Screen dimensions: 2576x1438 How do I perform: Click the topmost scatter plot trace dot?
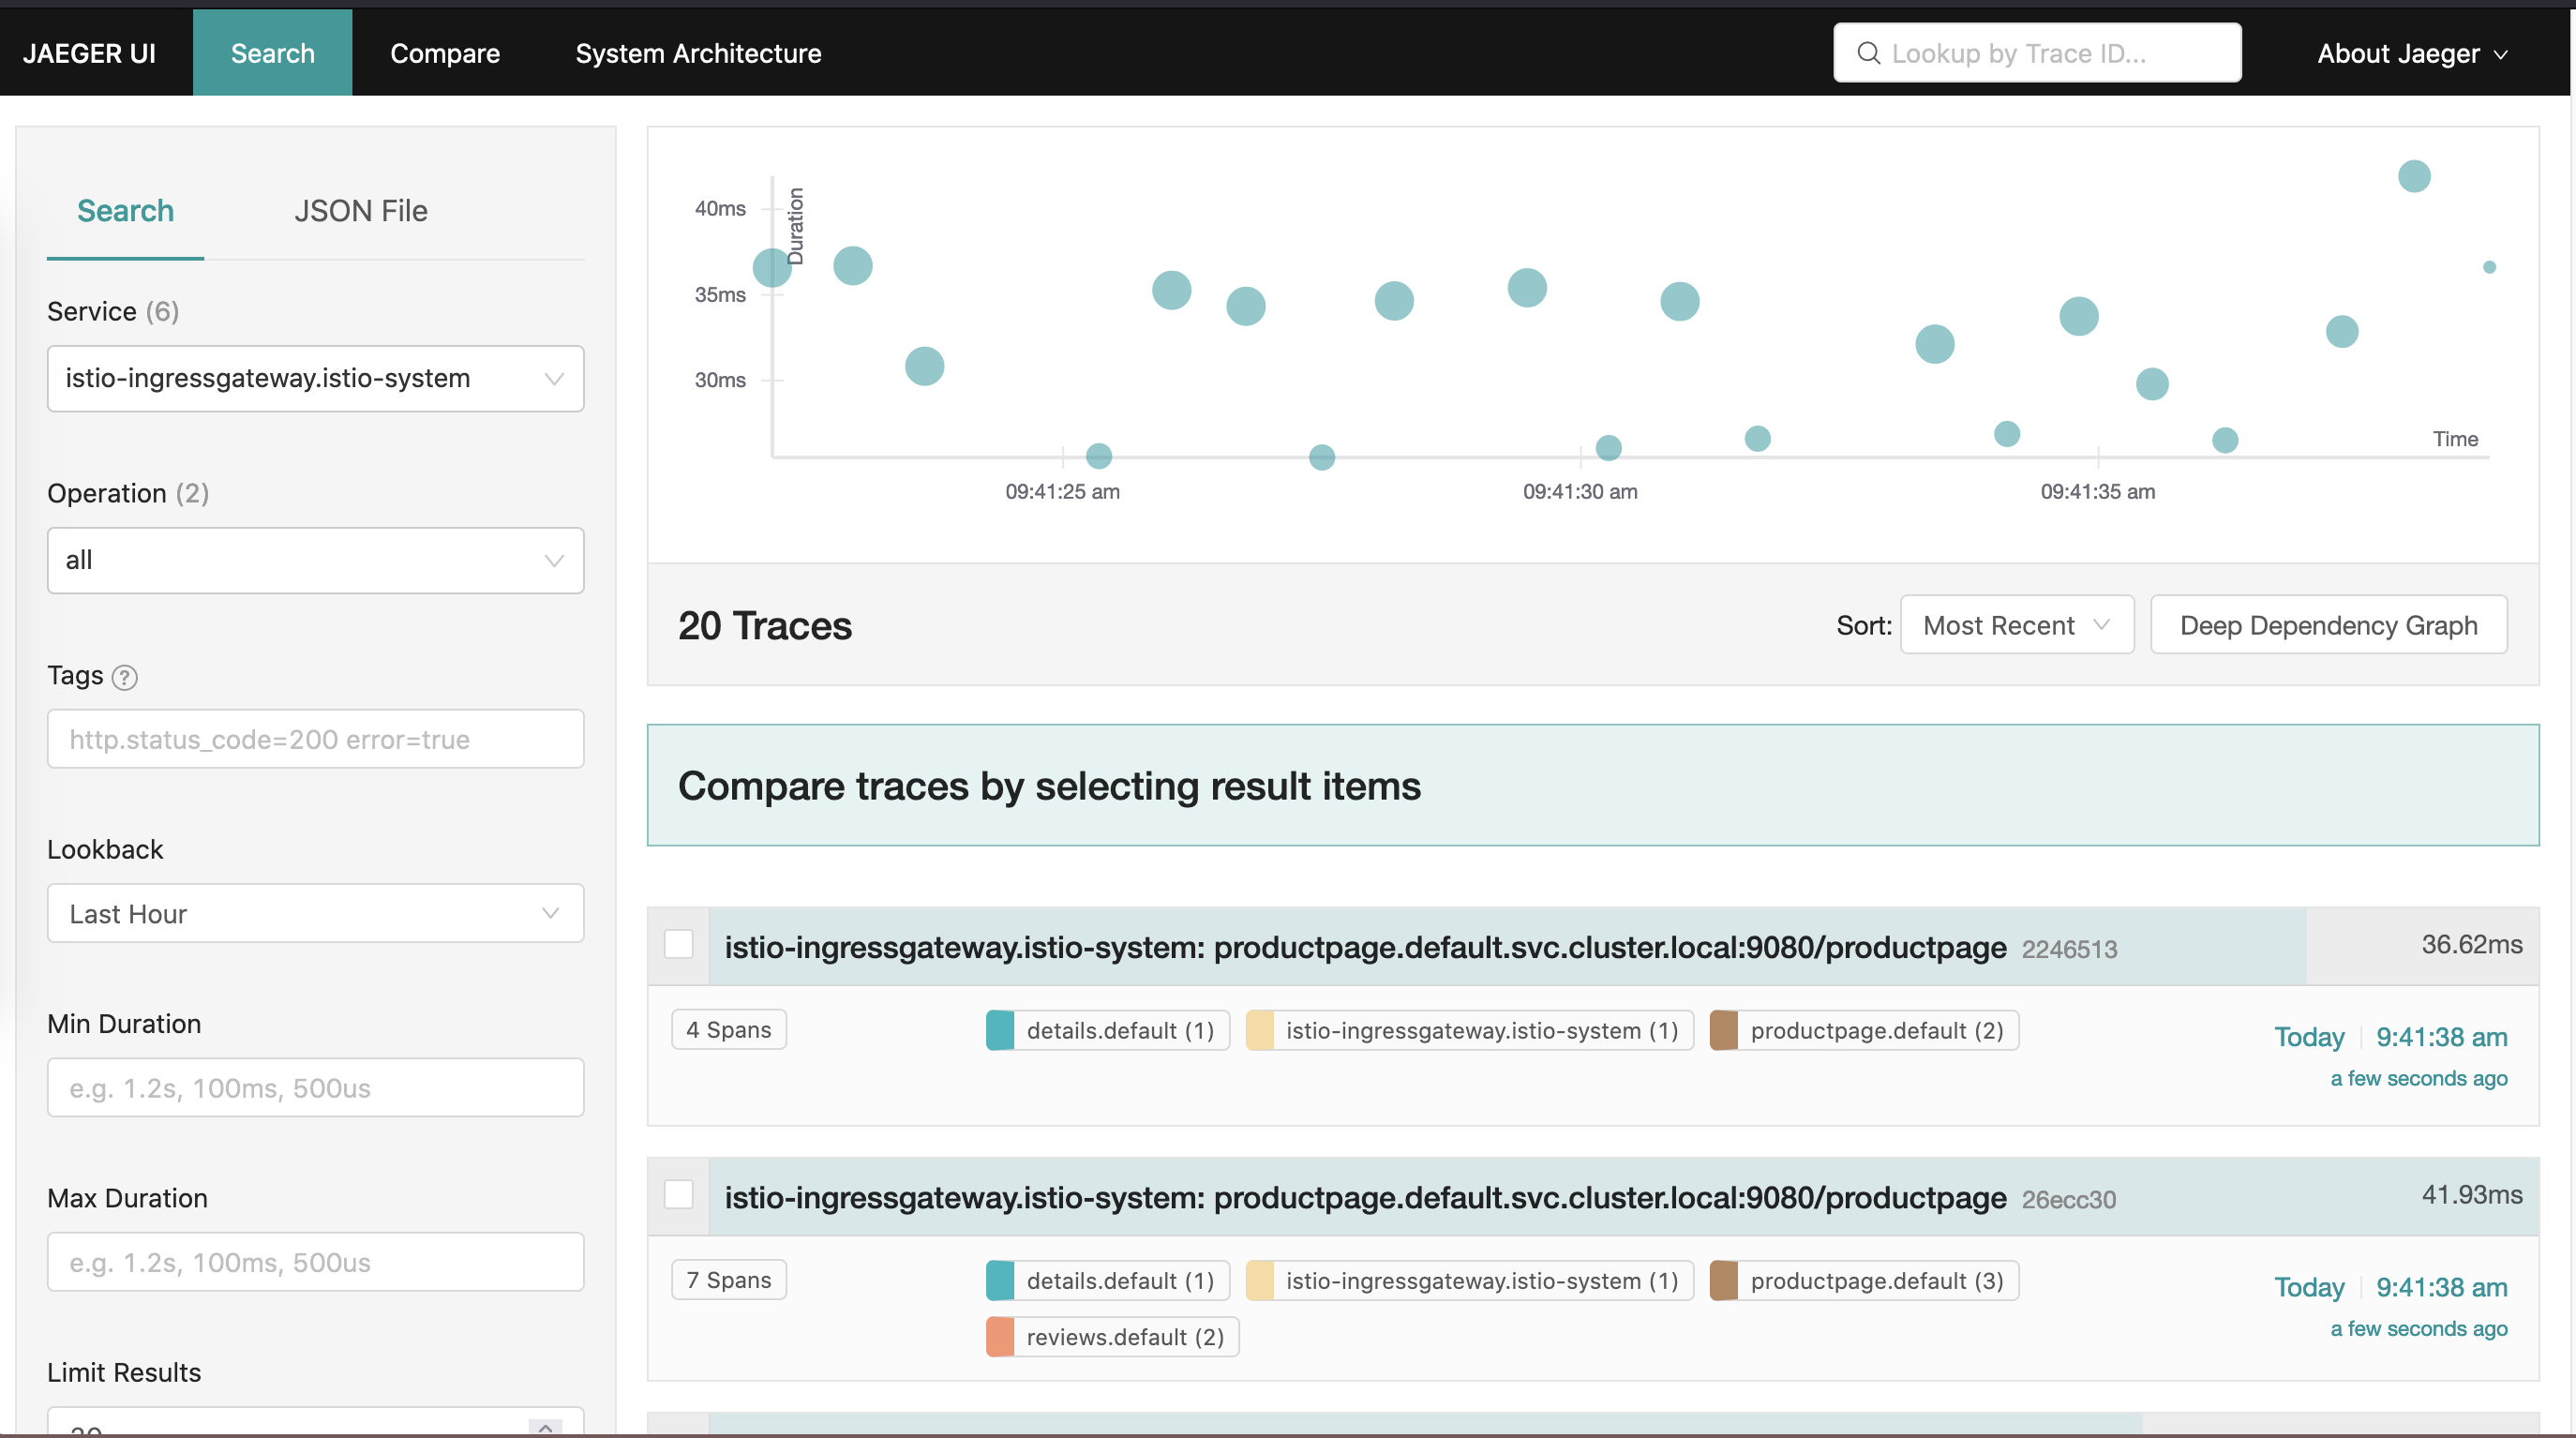2413,176
